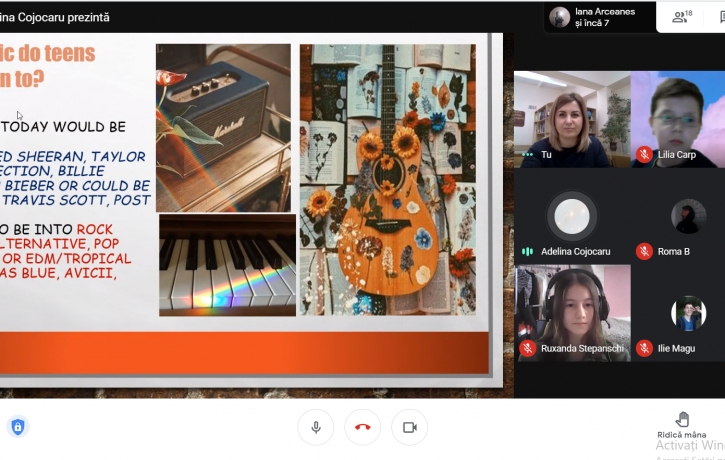Click Ruxanda Stepanschi muted microphone icon
The image size is (725, 460).
(x=528, y=348)
